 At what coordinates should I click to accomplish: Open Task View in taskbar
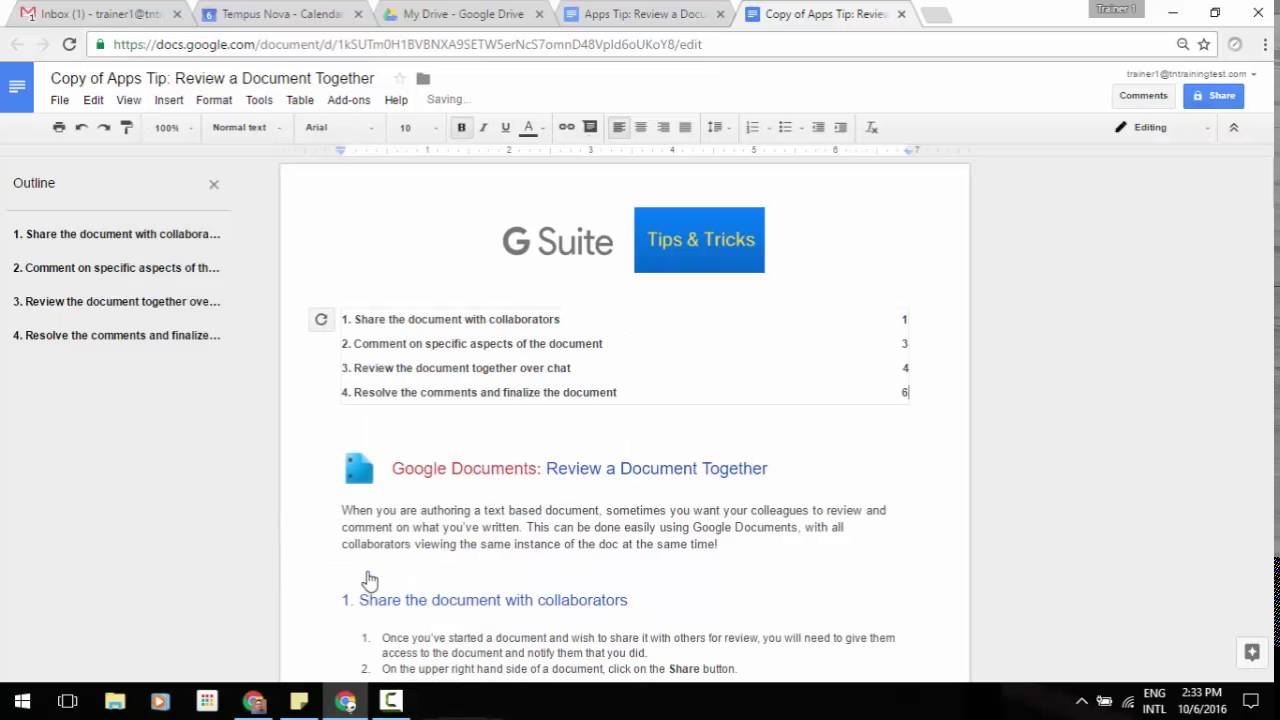point(68,701)
